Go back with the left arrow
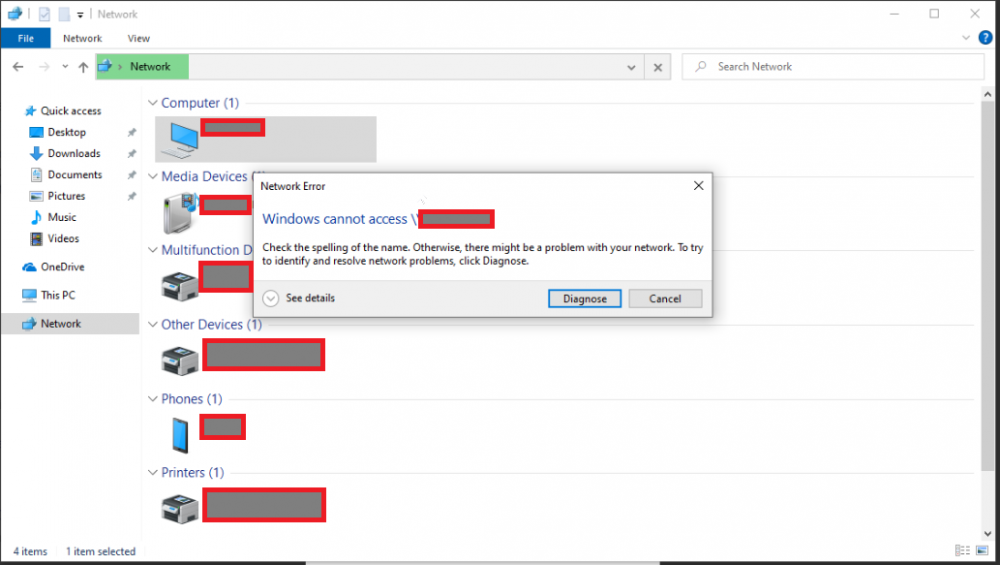This screenshot has height=565, width=1000. click(18, 66)
